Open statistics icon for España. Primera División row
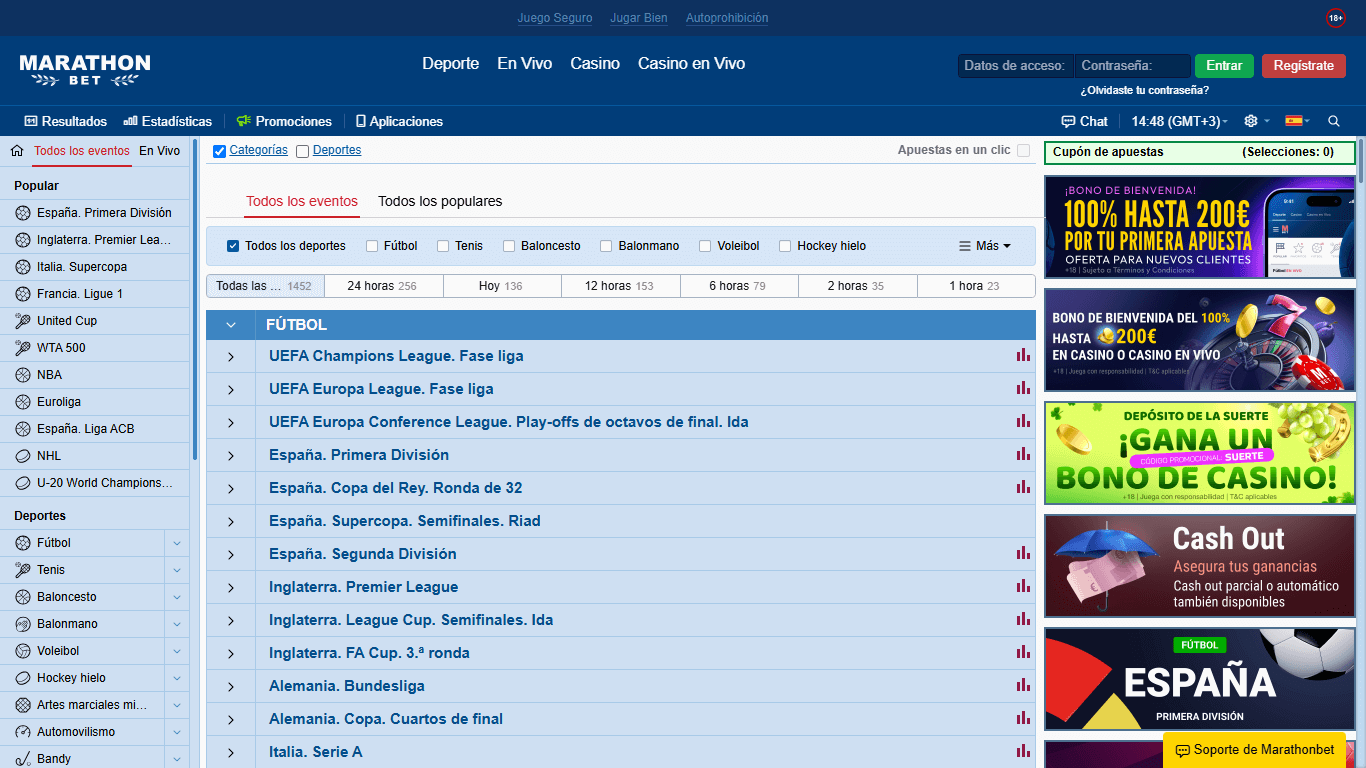This screenshot has height=768, width=1366. pos(1023,454)
